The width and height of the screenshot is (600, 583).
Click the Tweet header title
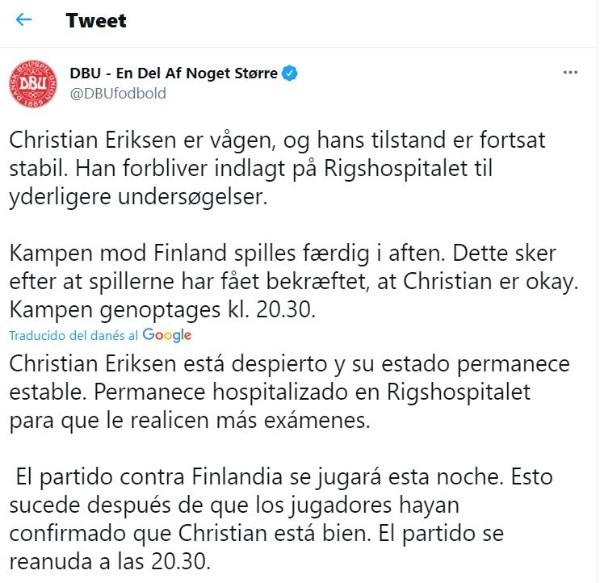pyautogui.click(x=96, y=20)
